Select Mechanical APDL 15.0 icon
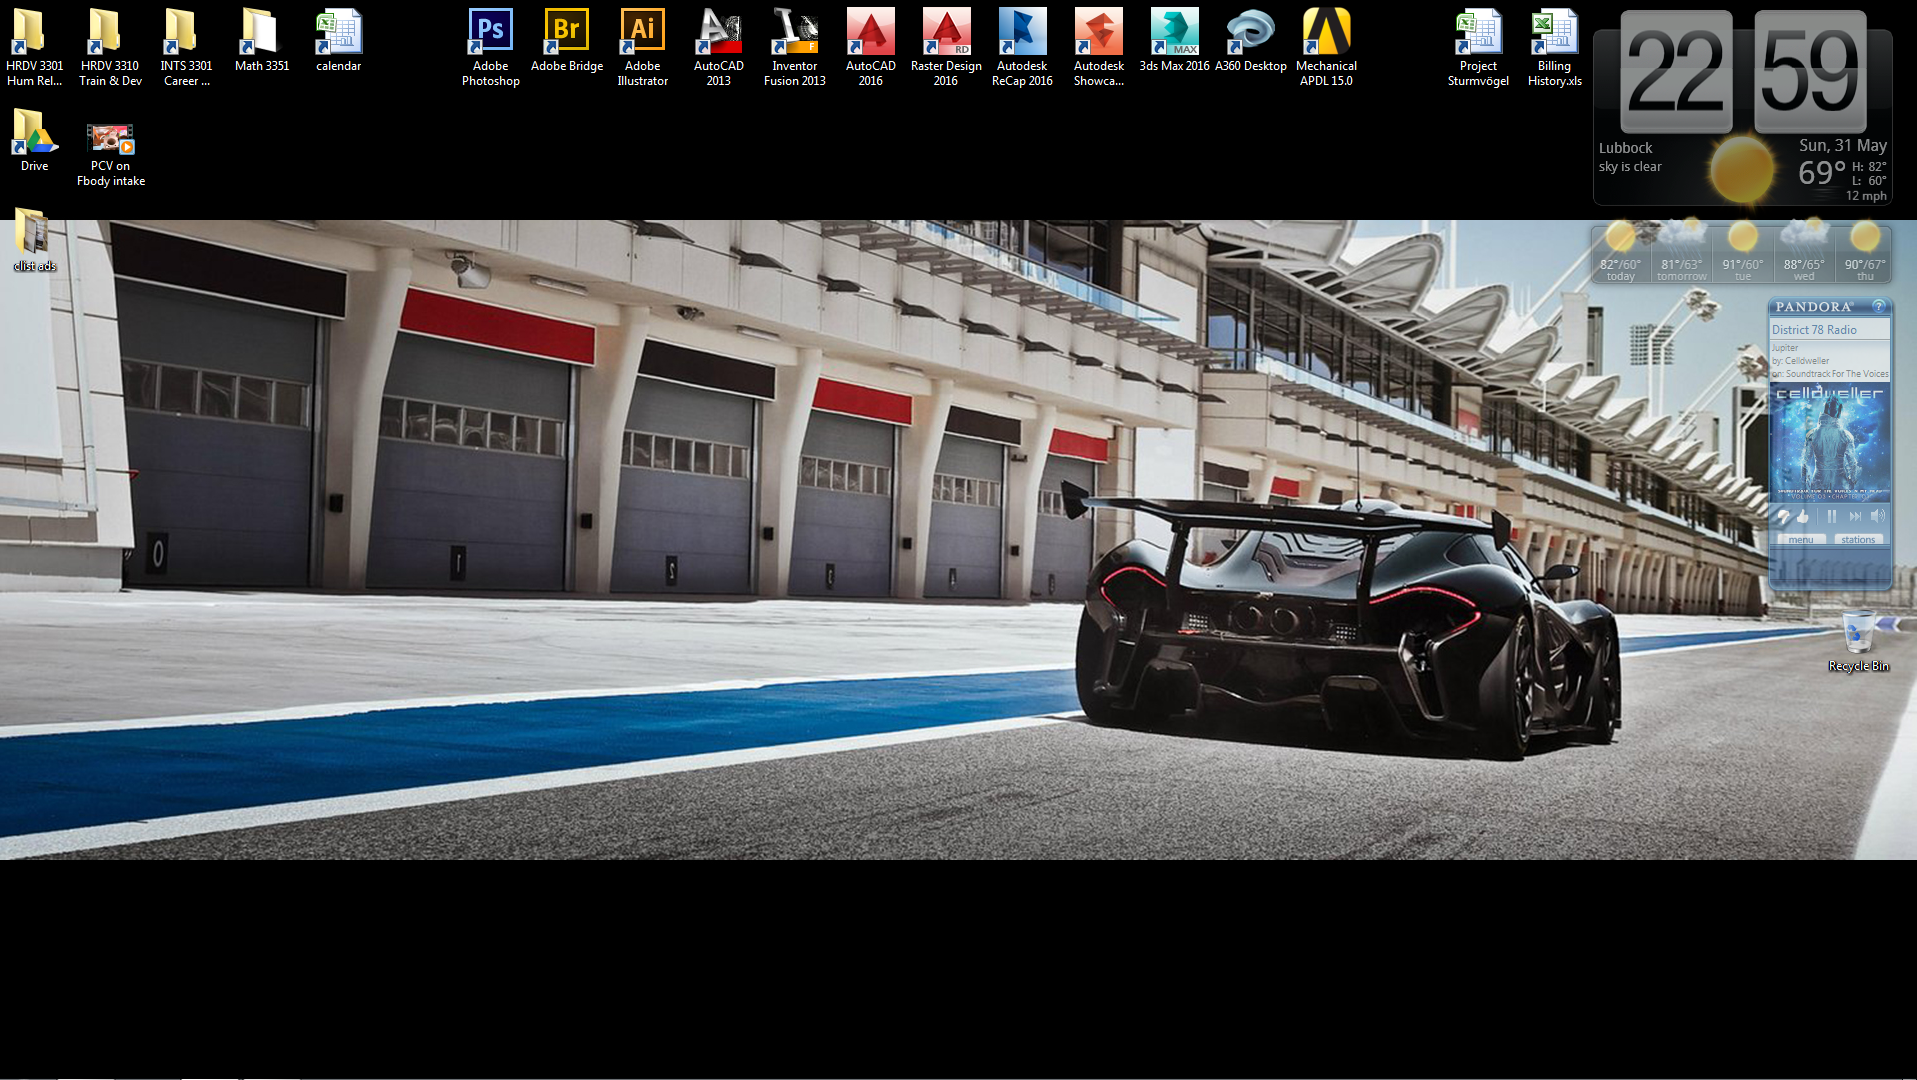This screenshot has height=1080, width=1917. 1326,47
